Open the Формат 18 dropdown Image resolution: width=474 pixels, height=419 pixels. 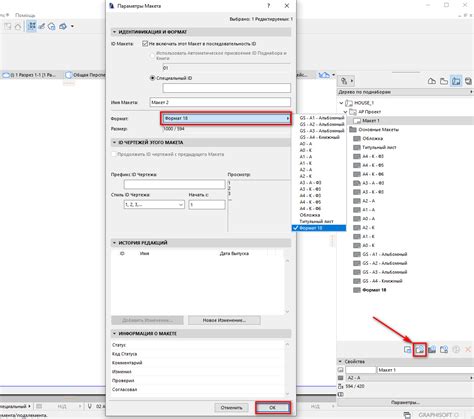(x=226, y=118)
